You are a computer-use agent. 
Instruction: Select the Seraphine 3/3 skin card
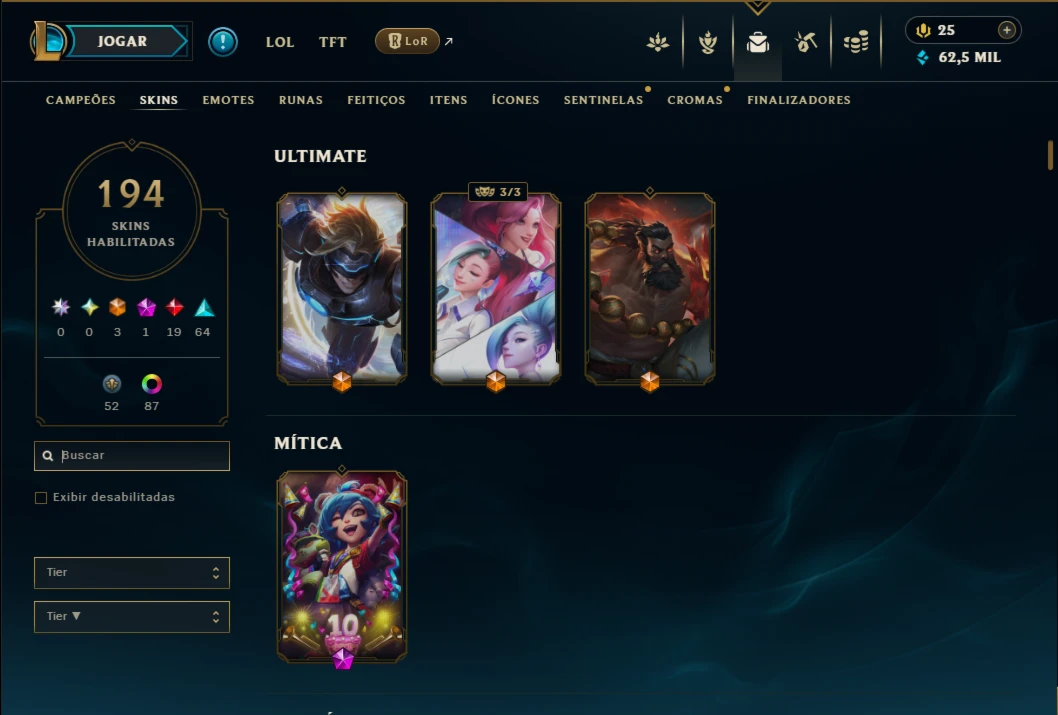[496, 289]
